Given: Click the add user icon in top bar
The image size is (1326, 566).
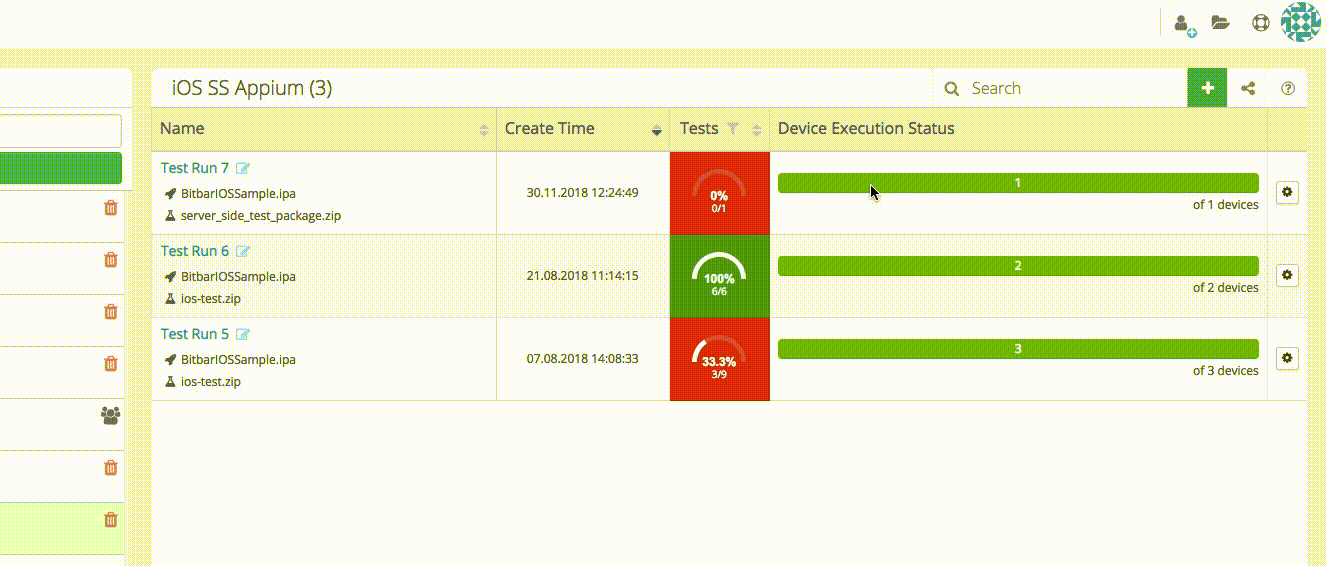Looking at the screenshot, I should coord(1184,23).
